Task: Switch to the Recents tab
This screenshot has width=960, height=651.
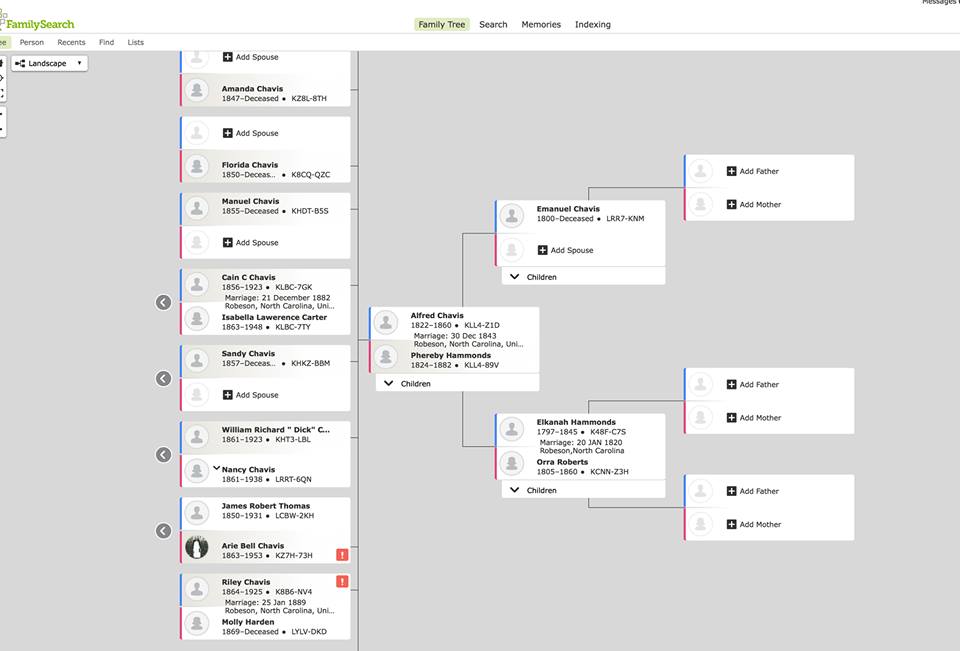Action: [x=71, y=42]
